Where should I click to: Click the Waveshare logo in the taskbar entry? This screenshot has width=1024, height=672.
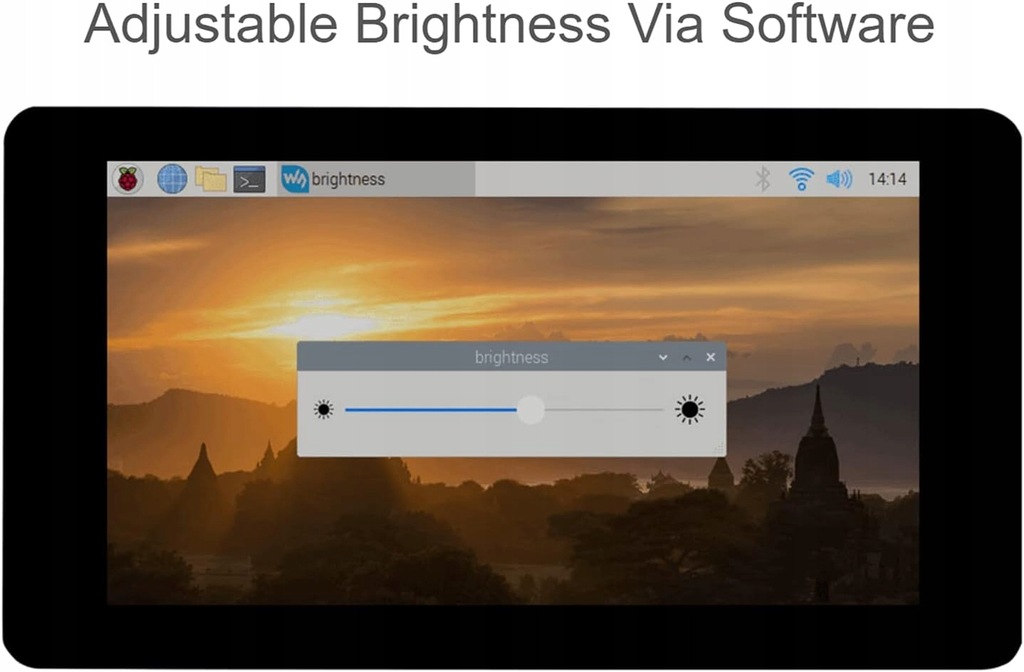[x=295, y=178]
